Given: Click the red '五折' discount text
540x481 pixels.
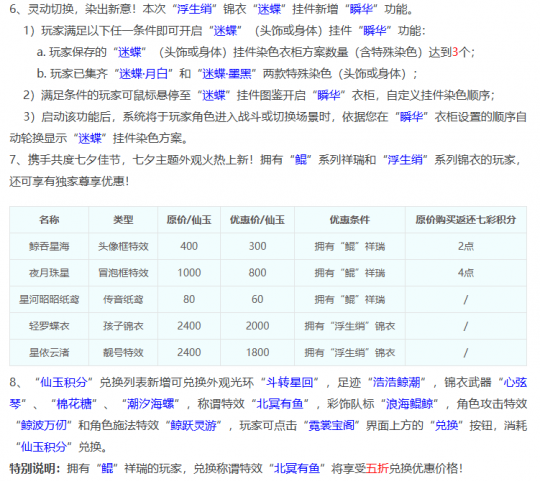Looking at the screenshot, I should pos(377,468).
